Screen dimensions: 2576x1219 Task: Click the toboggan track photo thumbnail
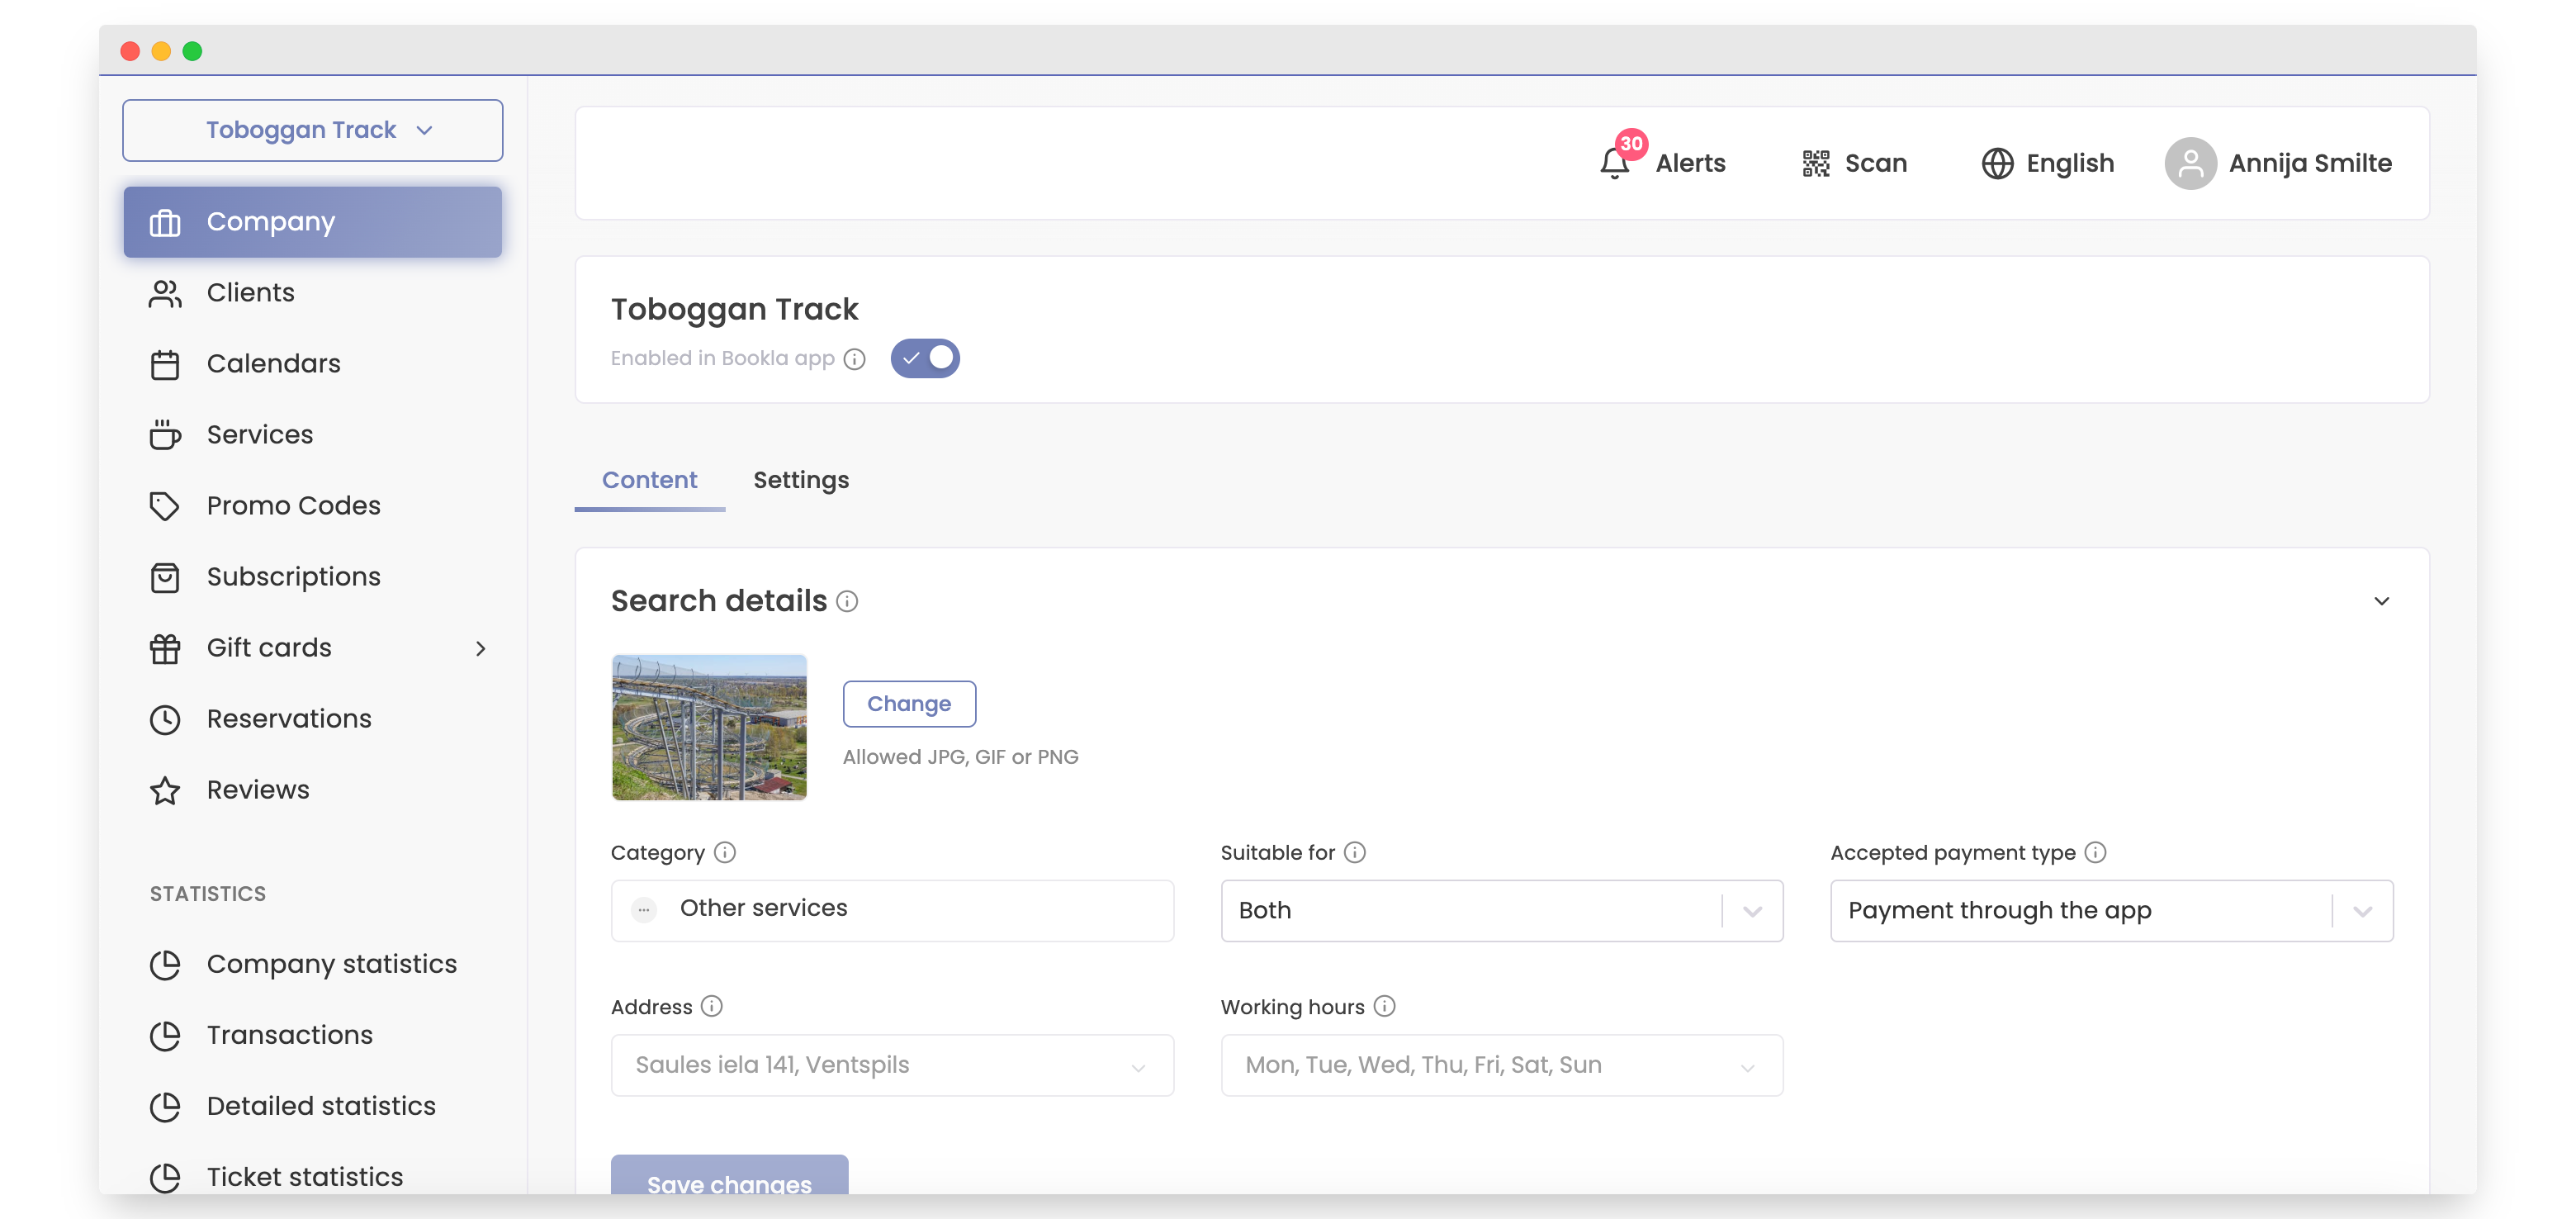point(709,727)
